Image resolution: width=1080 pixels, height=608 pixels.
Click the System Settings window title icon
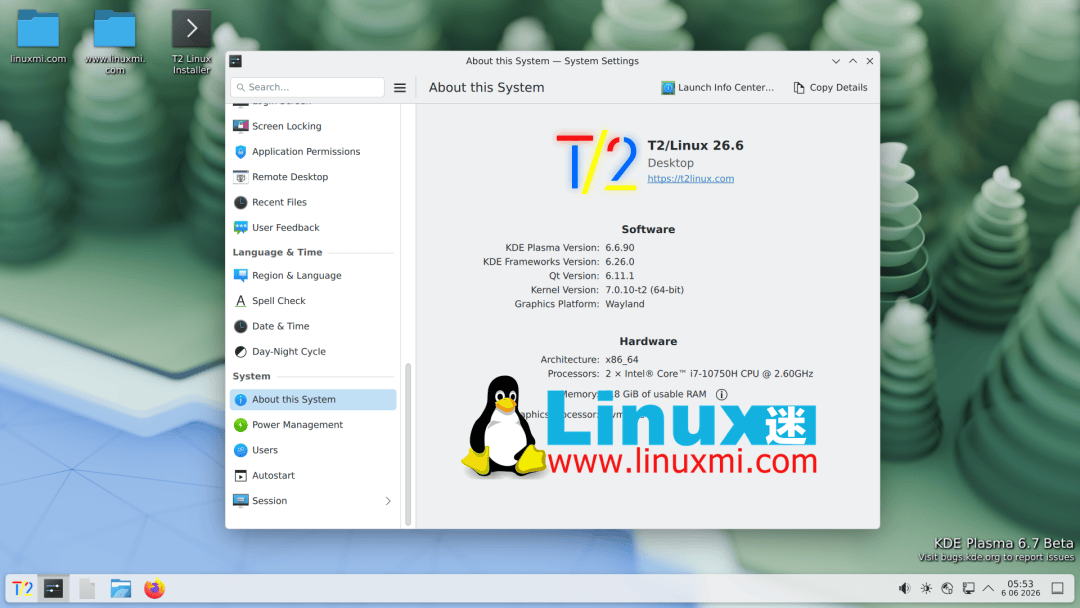point(236,61)
